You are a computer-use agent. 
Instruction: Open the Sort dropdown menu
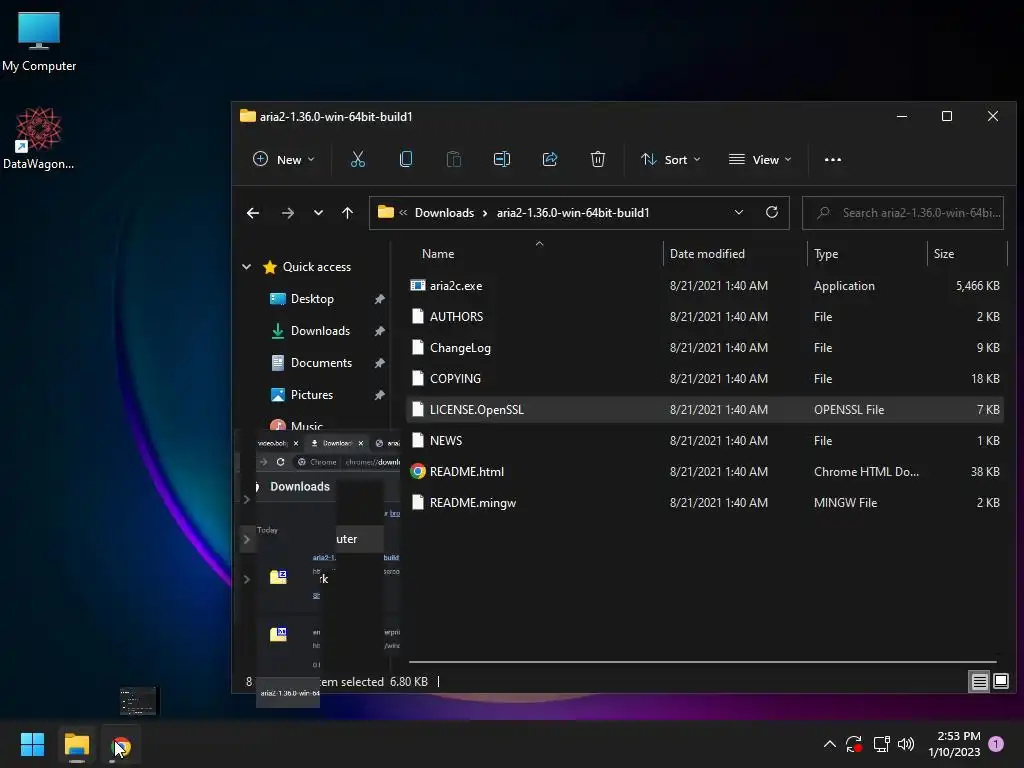(671, 159)
